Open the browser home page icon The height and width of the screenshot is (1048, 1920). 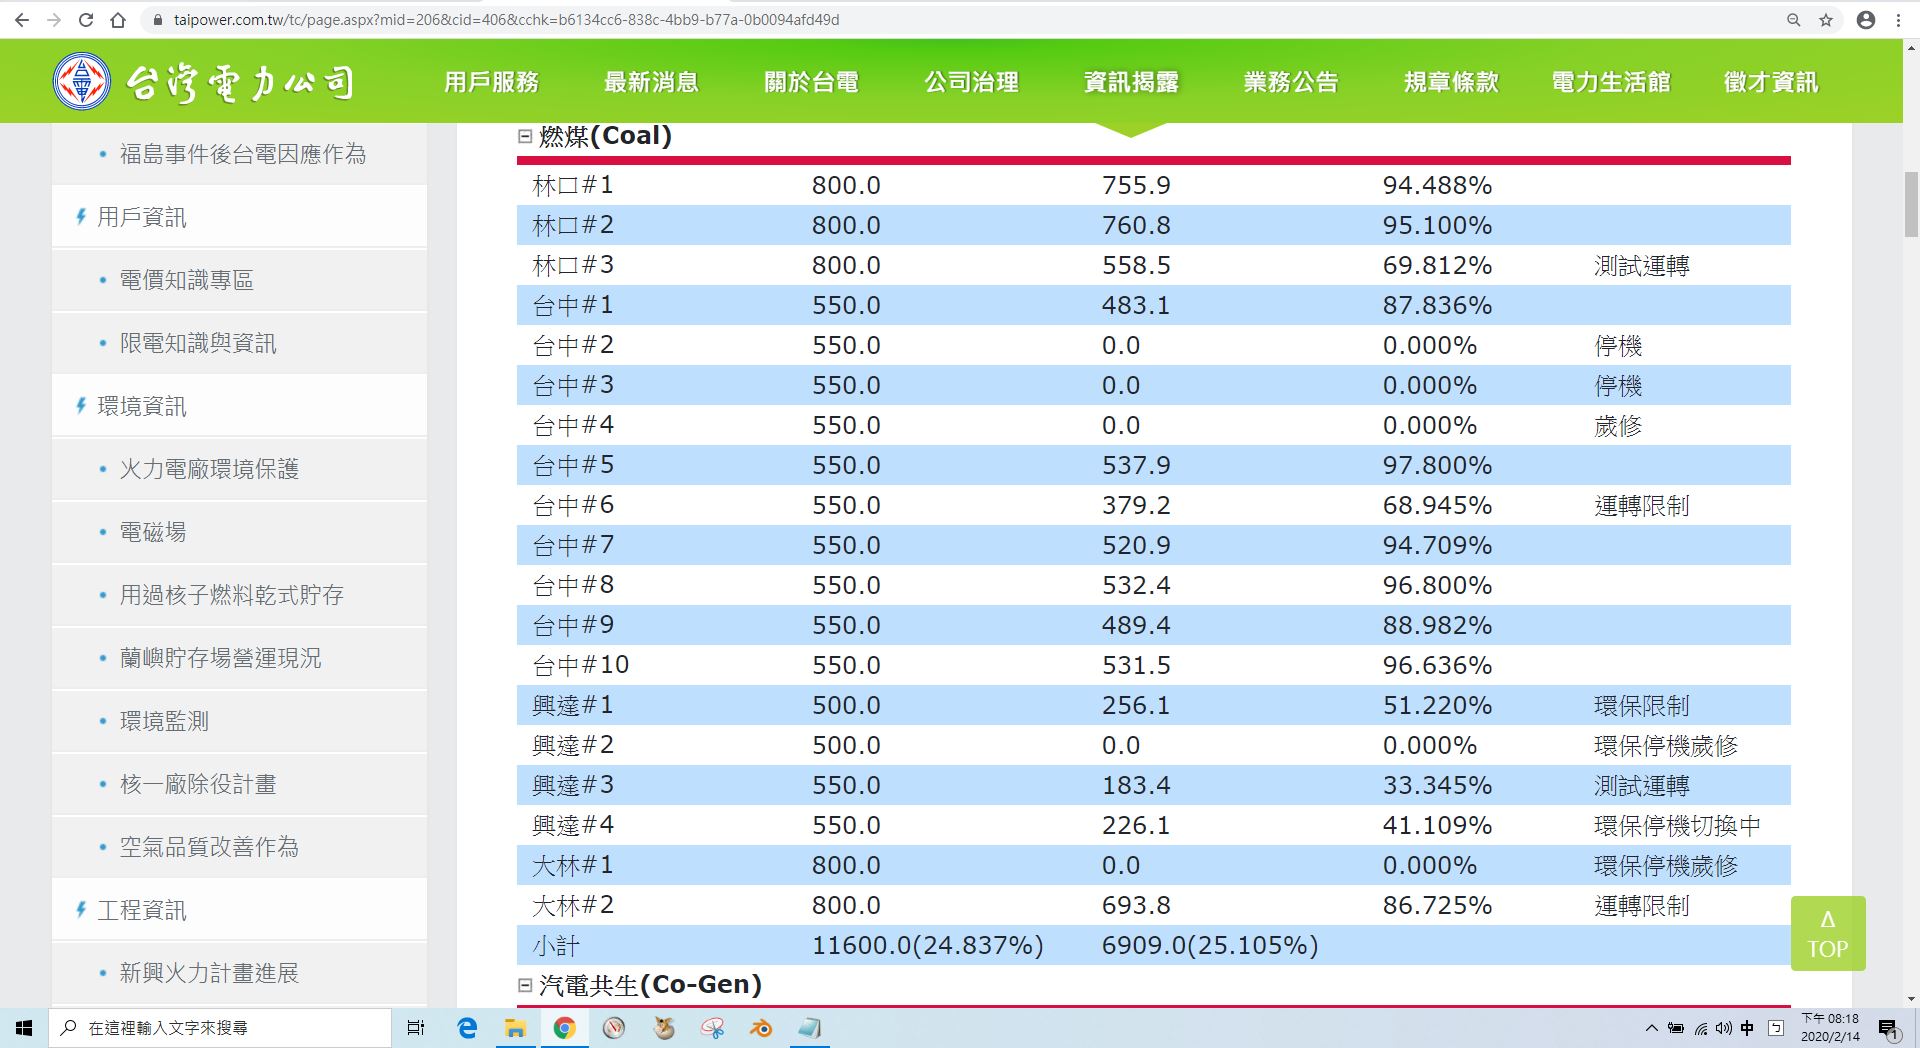(x=118, y=20)
